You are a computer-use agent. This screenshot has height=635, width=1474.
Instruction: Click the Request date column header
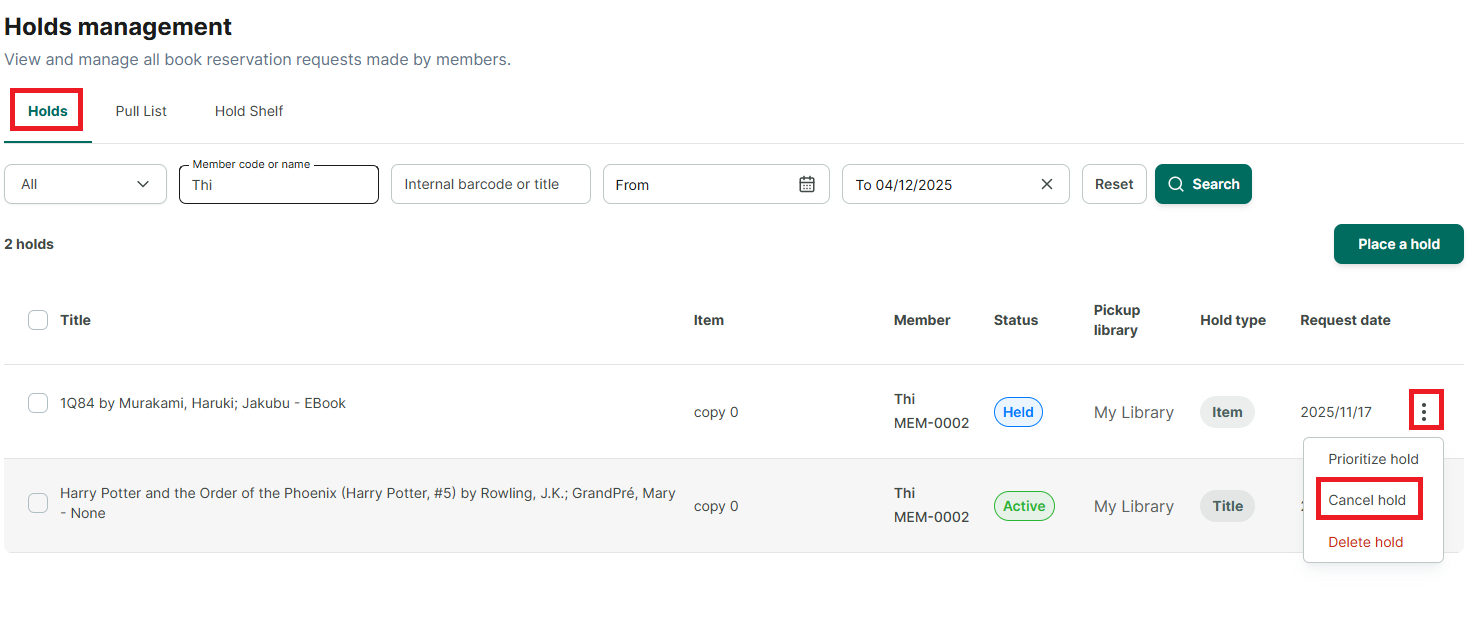pyautogui.click(x=1345, y=320)
